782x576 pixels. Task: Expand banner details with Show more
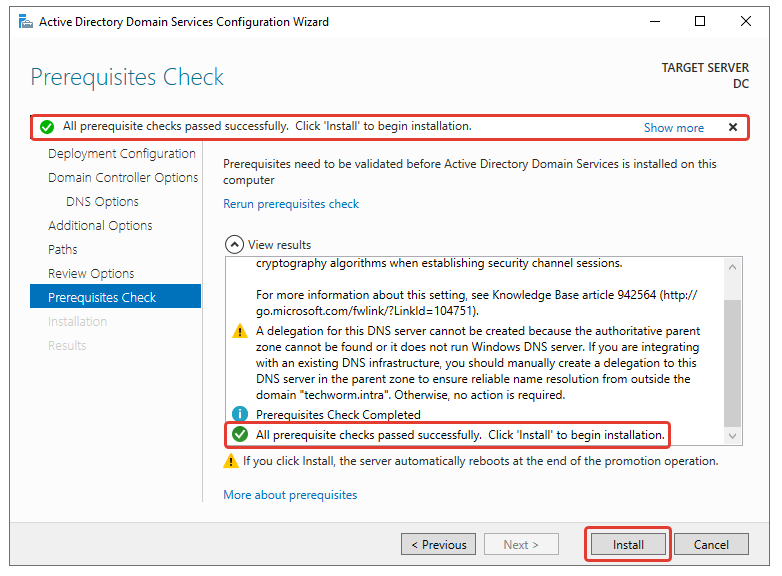pyautogui.click(x=673, y=128)
